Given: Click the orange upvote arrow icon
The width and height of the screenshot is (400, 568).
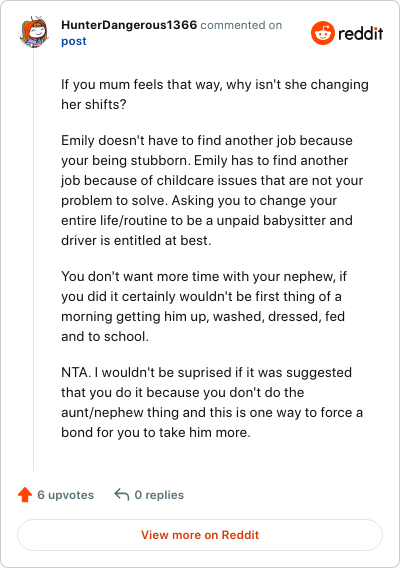Looking at the screenshot, I should point(25,494).
